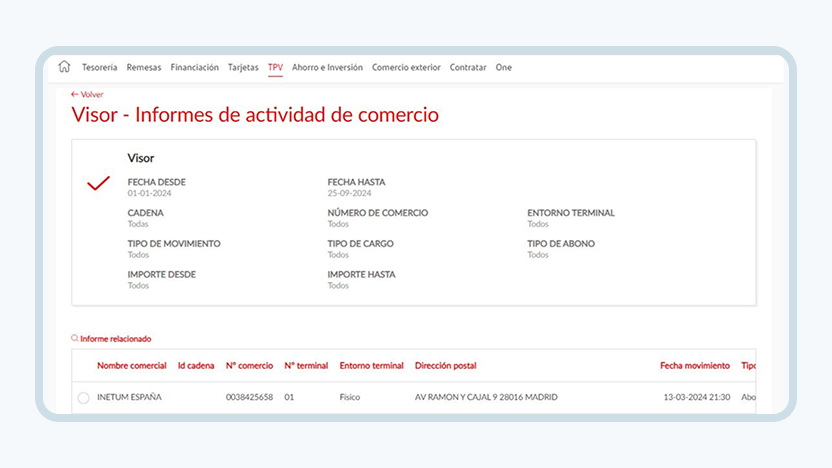The image size is (832, 468).
Task: Click the INETUM ESPAÑA cell
Action: click(x=129, y=397)
